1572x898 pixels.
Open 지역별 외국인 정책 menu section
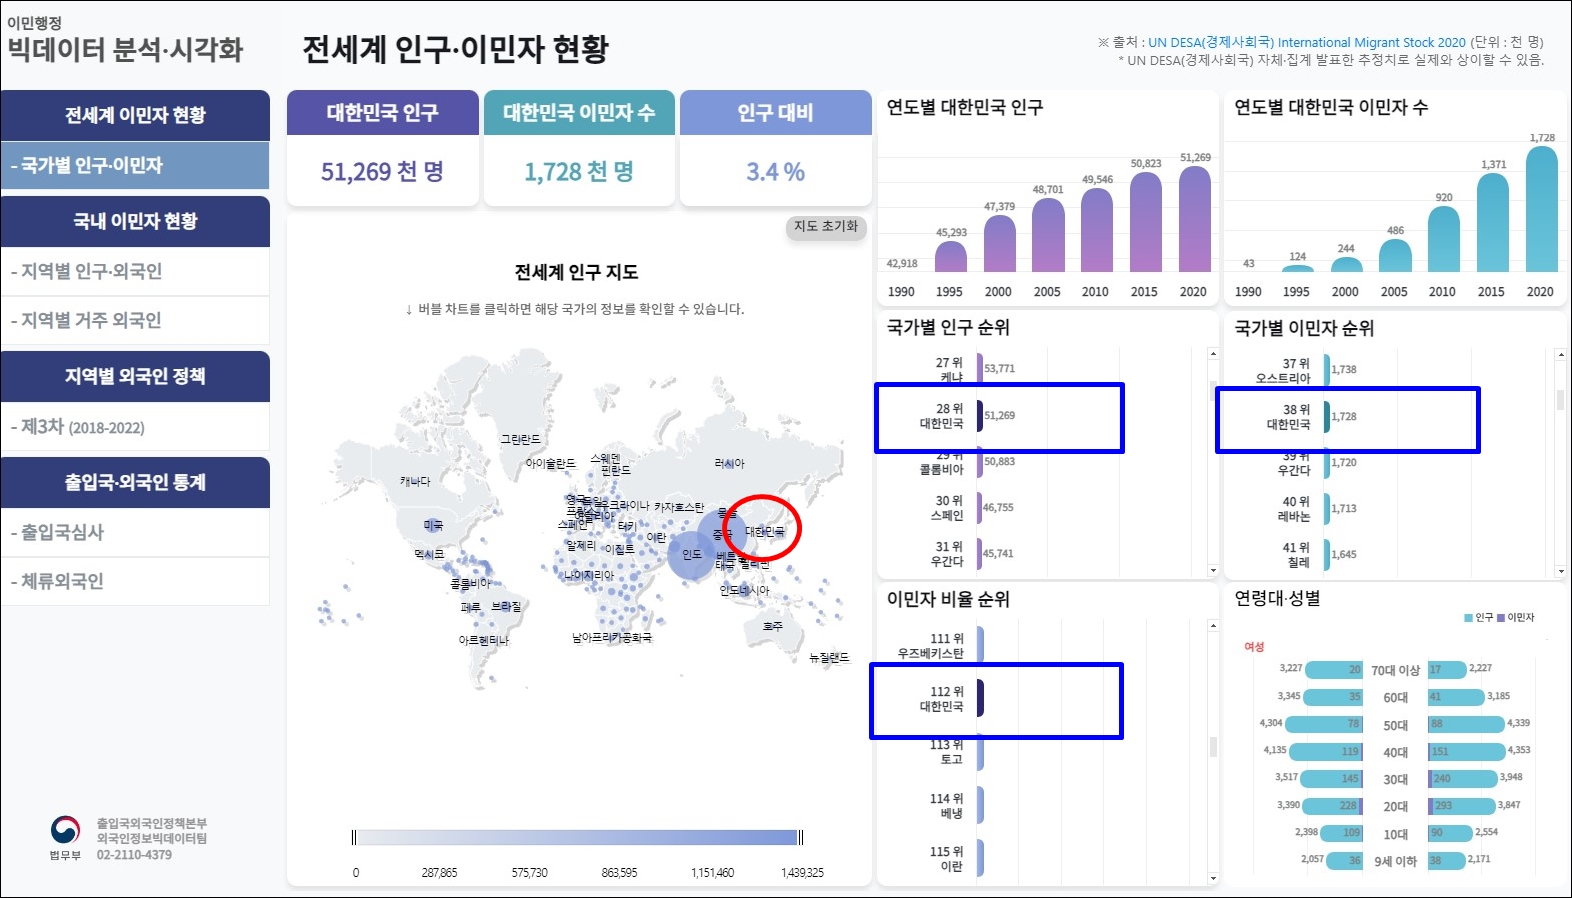[135, 376]
